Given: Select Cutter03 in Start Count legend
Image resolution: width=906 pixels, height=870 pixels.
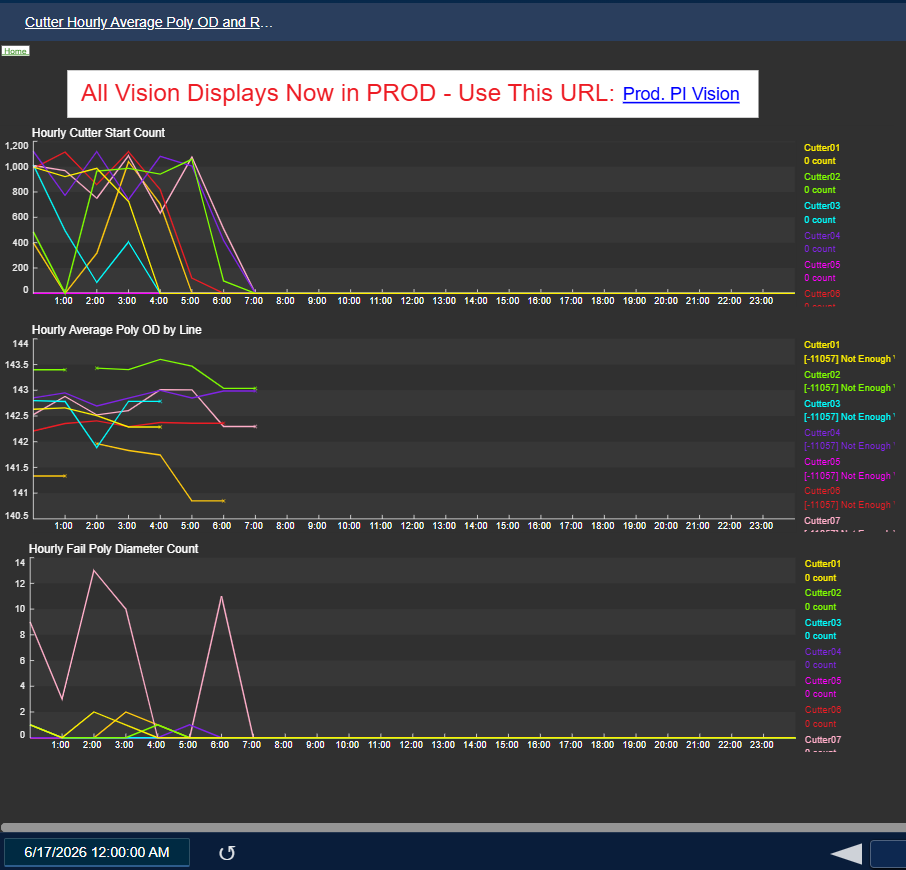Looking at the screenshot, I should point(822,206).
